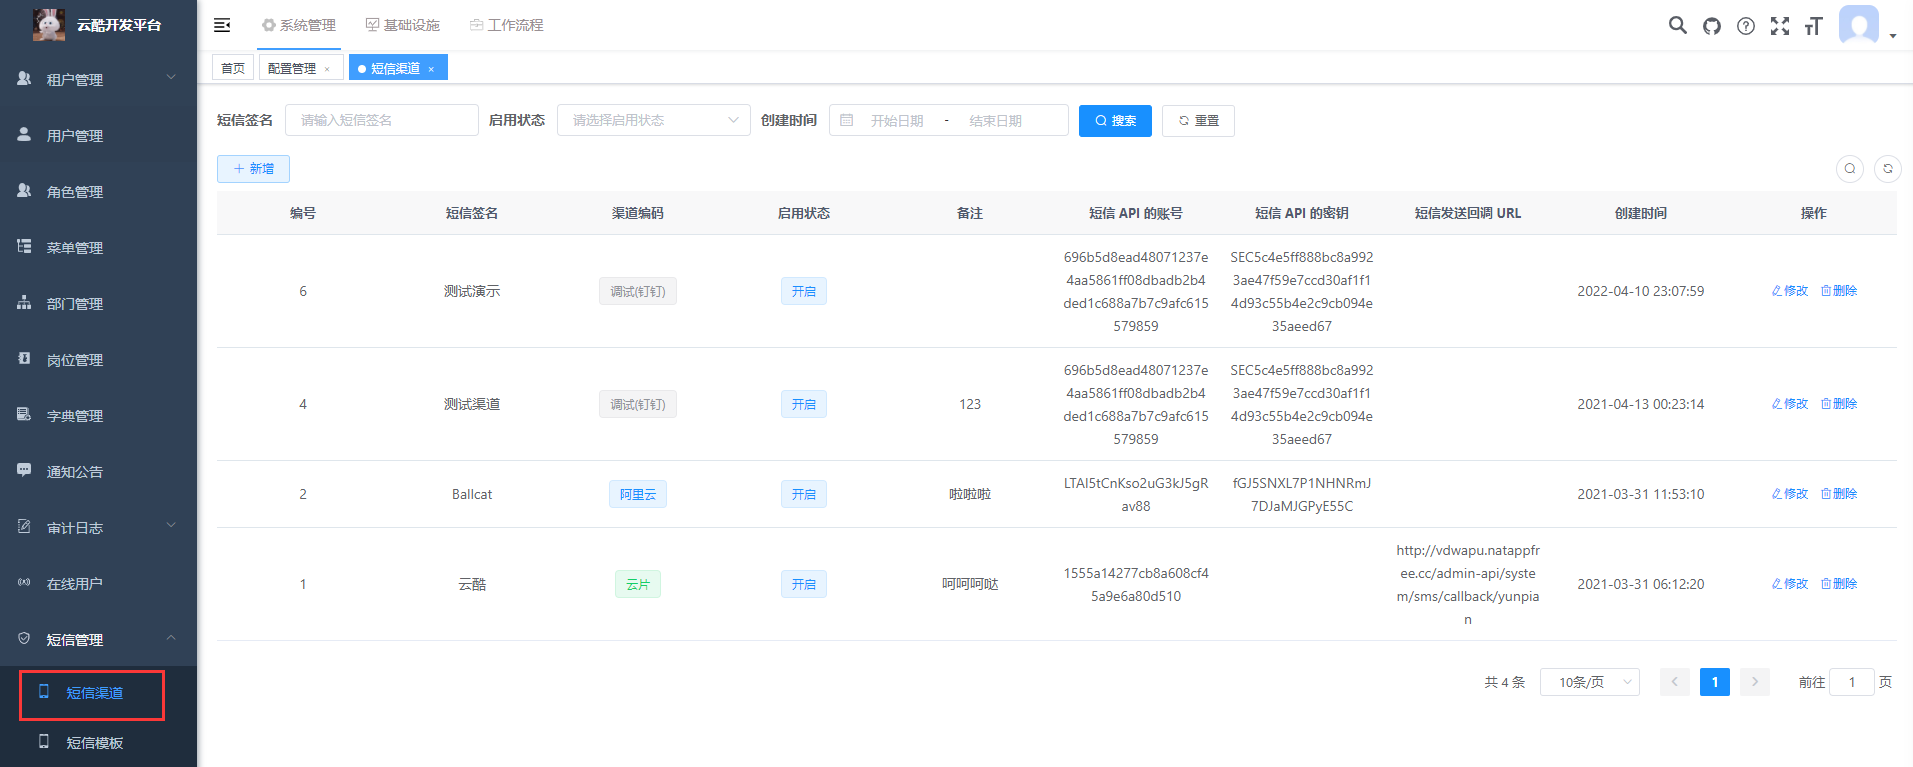Click the 搜索 button
This screenshot has height=767, width=1913.
click(x=1115, y=121)
